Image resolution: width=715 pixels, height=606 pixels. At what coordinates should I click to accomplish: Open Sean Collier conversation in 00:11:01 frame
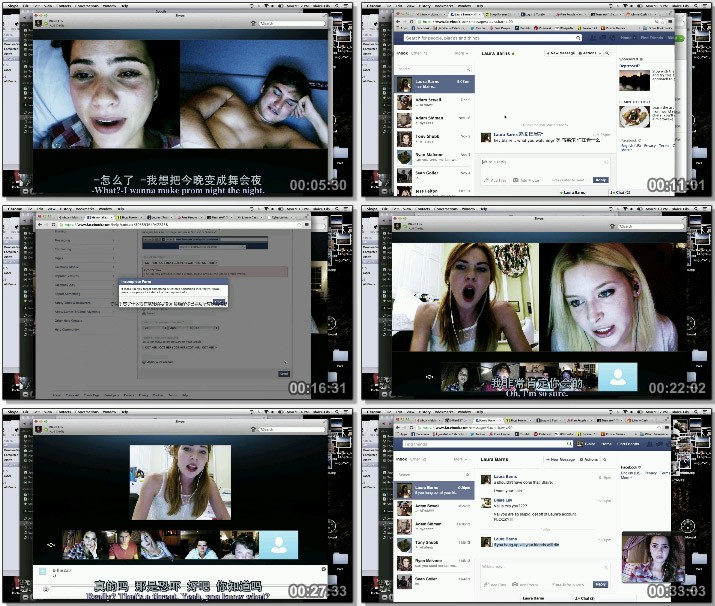(434, 176)
